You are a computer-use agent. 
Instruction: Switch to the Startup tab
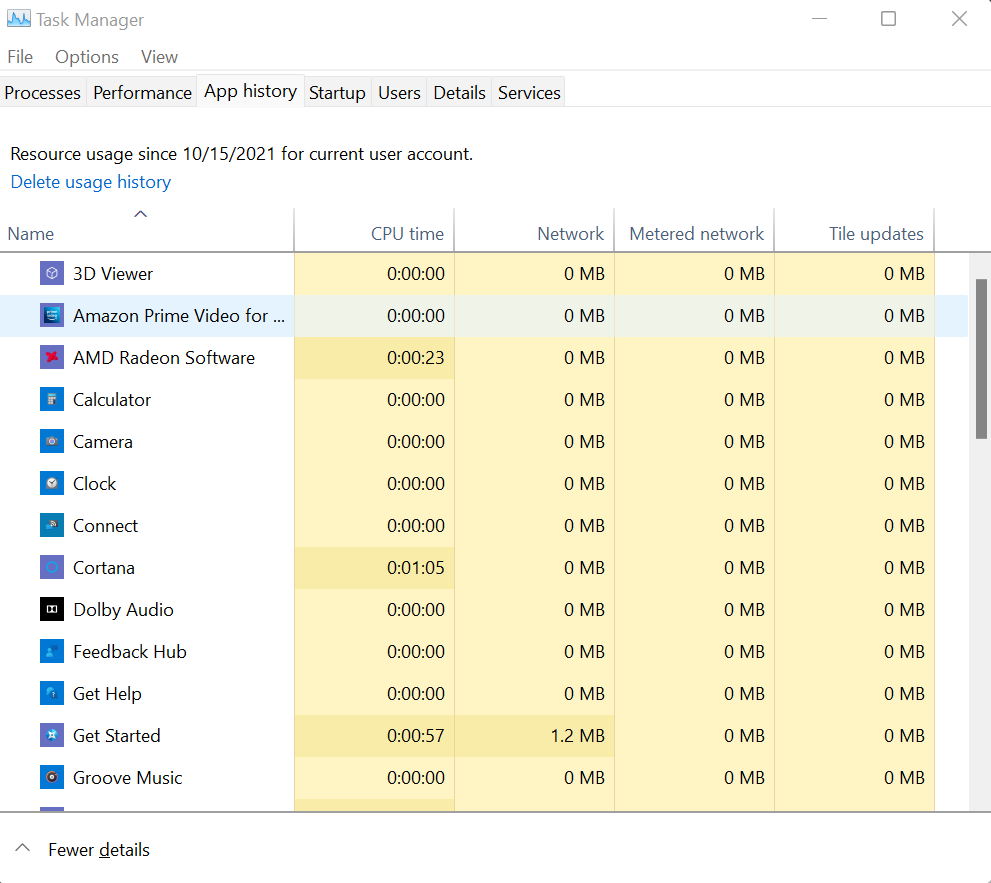point(337,93)
